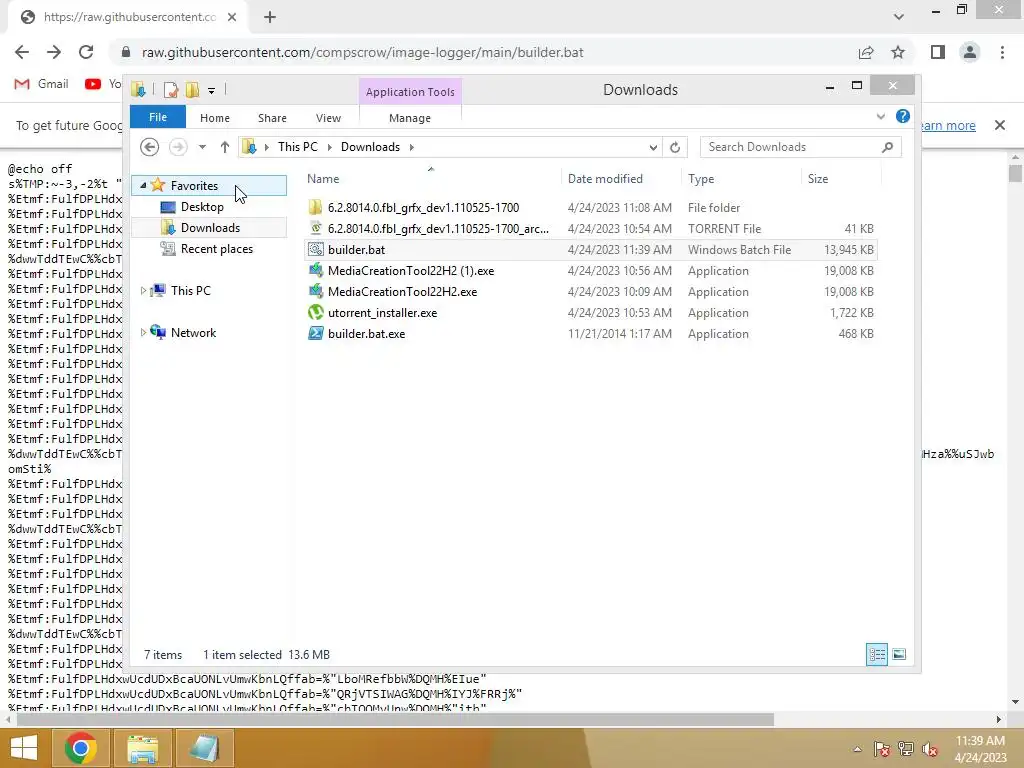Toggle Chrome side panel icon
Image resolution: width=1024 pixels, height=768 pixels.
938,52
